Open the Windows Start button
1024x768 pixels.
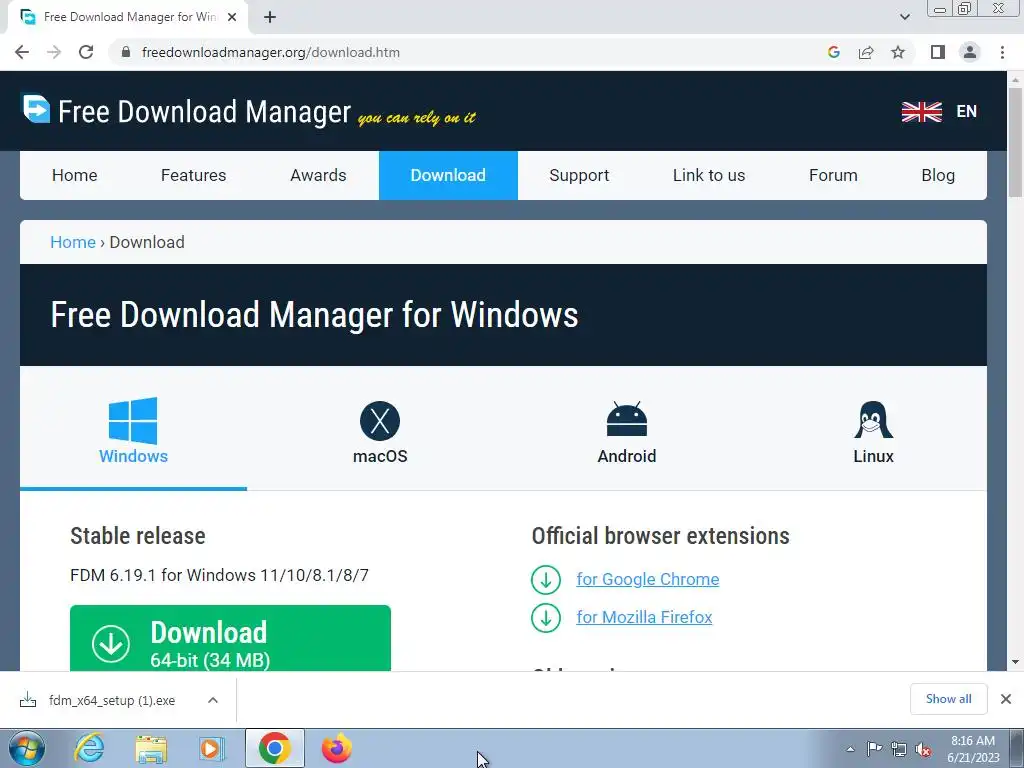point(27,748)
